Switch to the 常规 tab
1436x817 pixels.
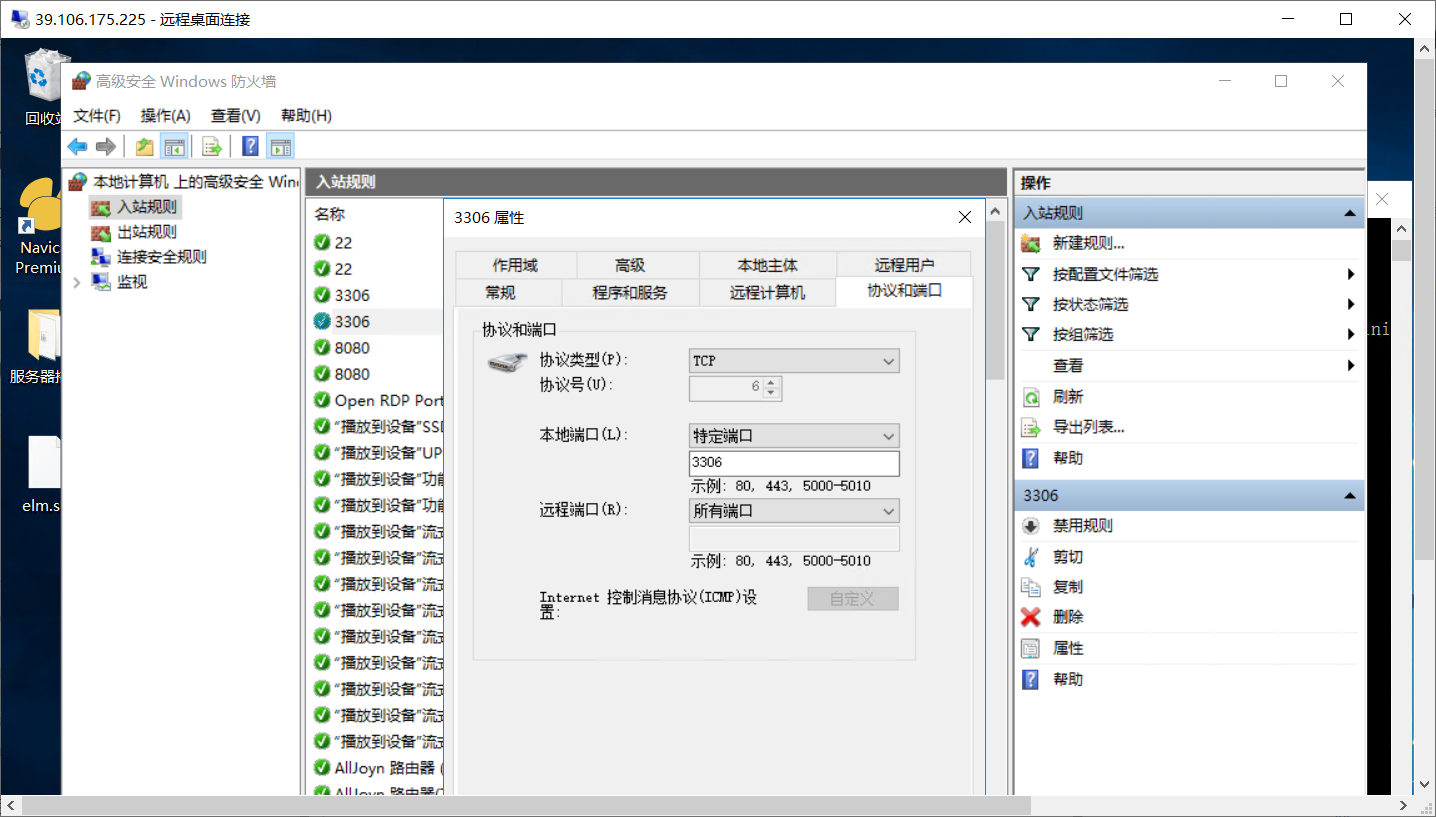tap(500, 292)
